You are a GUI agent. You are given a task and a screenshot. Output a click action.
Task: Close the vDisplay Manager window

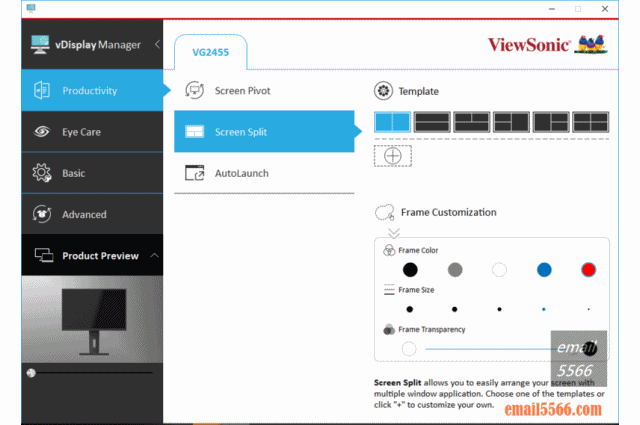pos(605,9)
